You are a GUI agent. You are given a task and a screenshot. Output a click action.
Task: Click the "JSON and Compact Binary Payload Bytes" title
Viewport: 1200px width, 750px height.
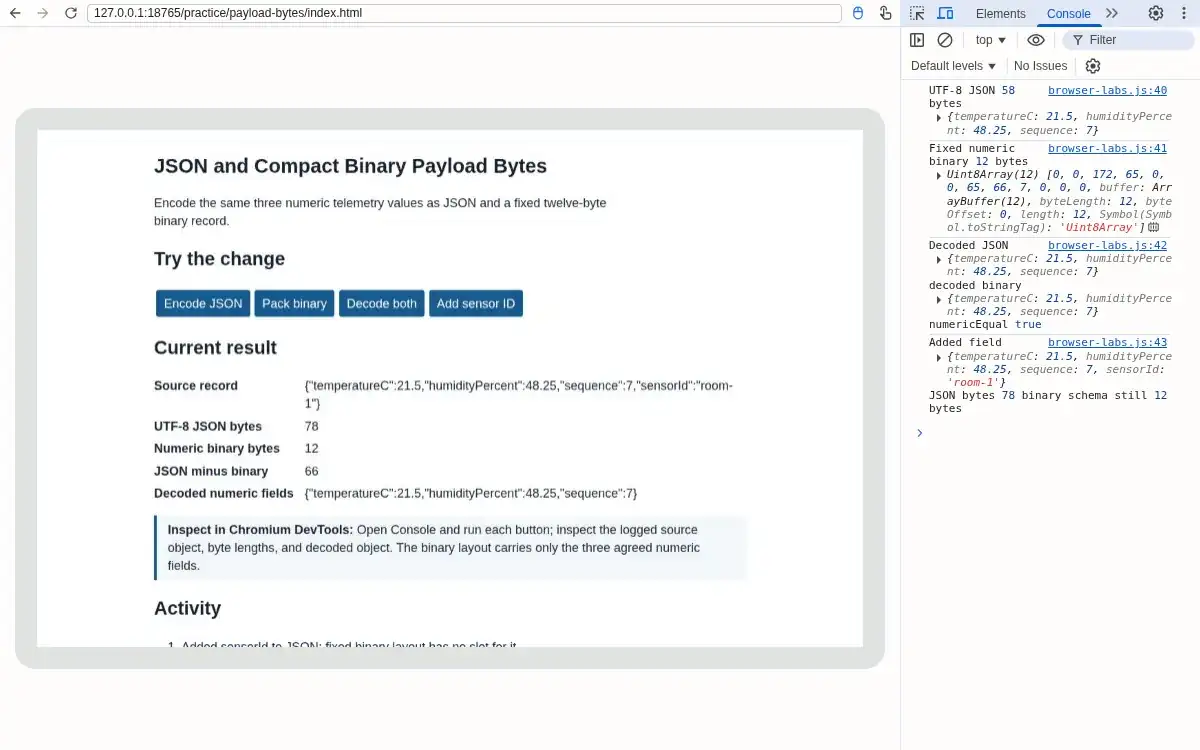350,166
